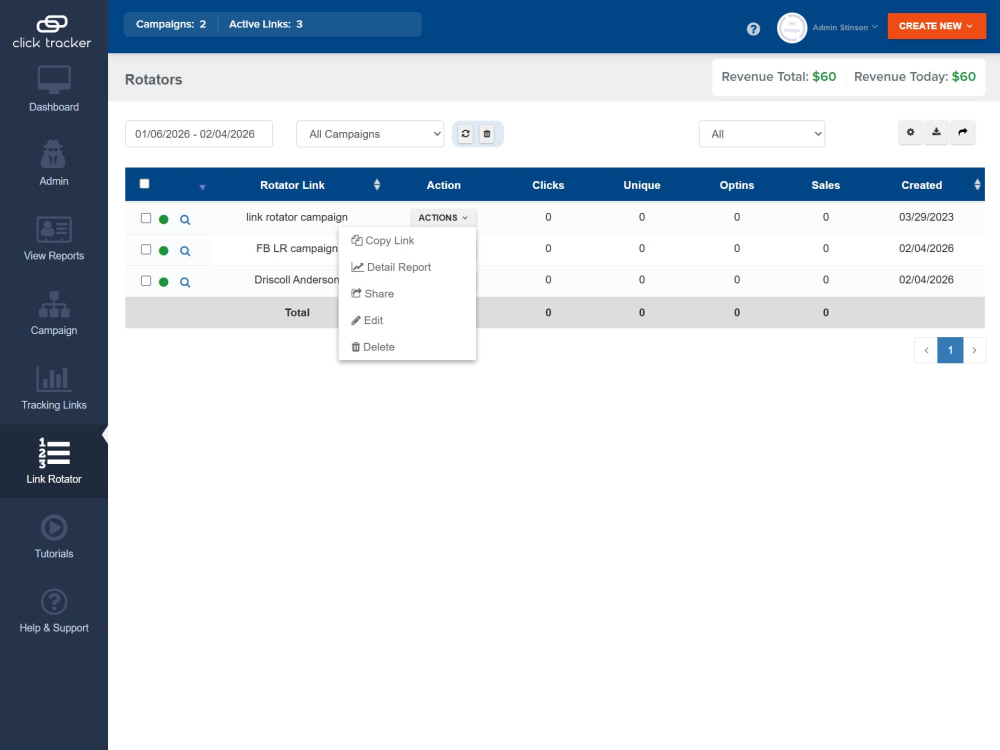Viewport: 1000px width, 750px height.
Task: Toggle the ACTIONS dropdown for link rotator campaign
Action: [x=443, y=217]
